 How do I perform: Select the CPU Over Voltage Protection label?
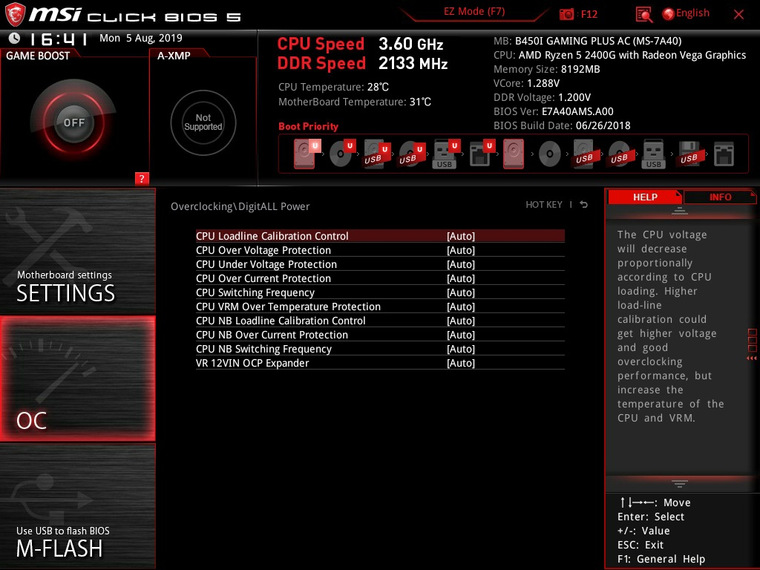click(263, 250)
